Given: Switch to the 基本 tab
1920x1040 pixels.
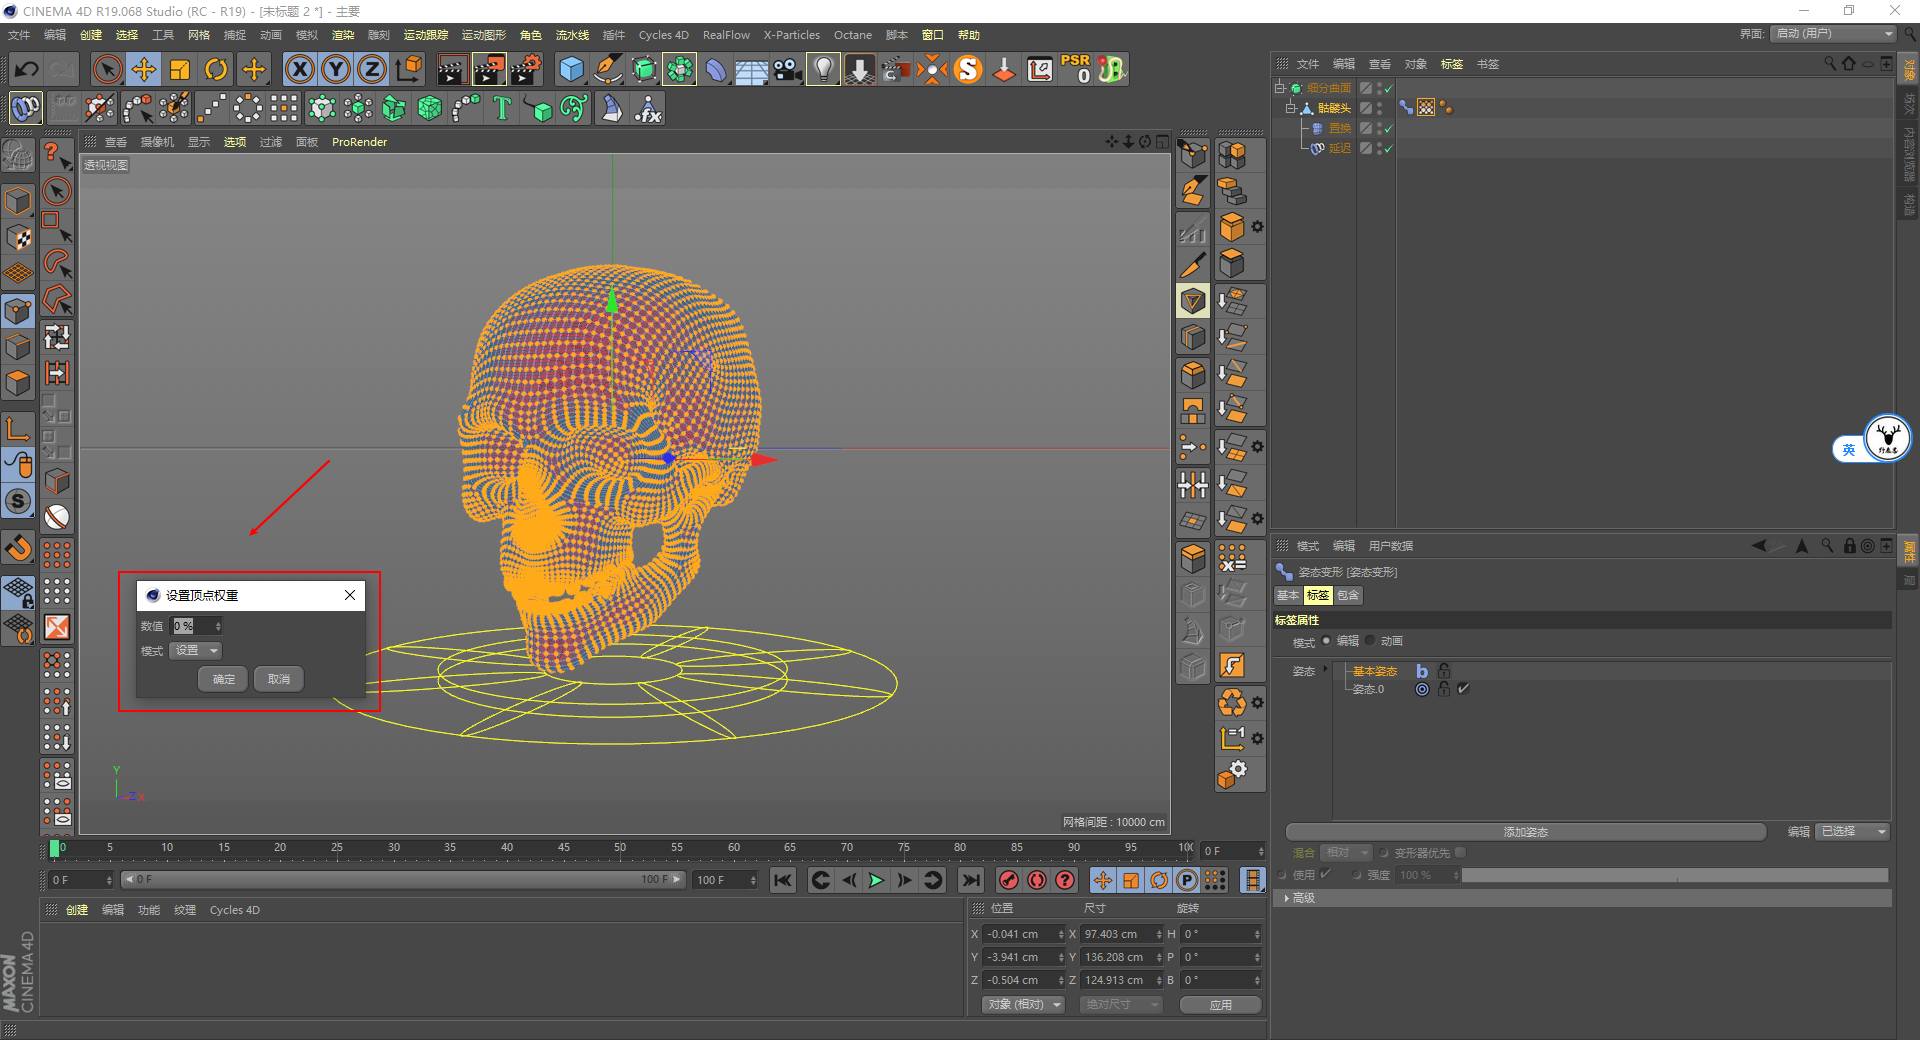Looking at the screenshot, I should [1288, 596].
